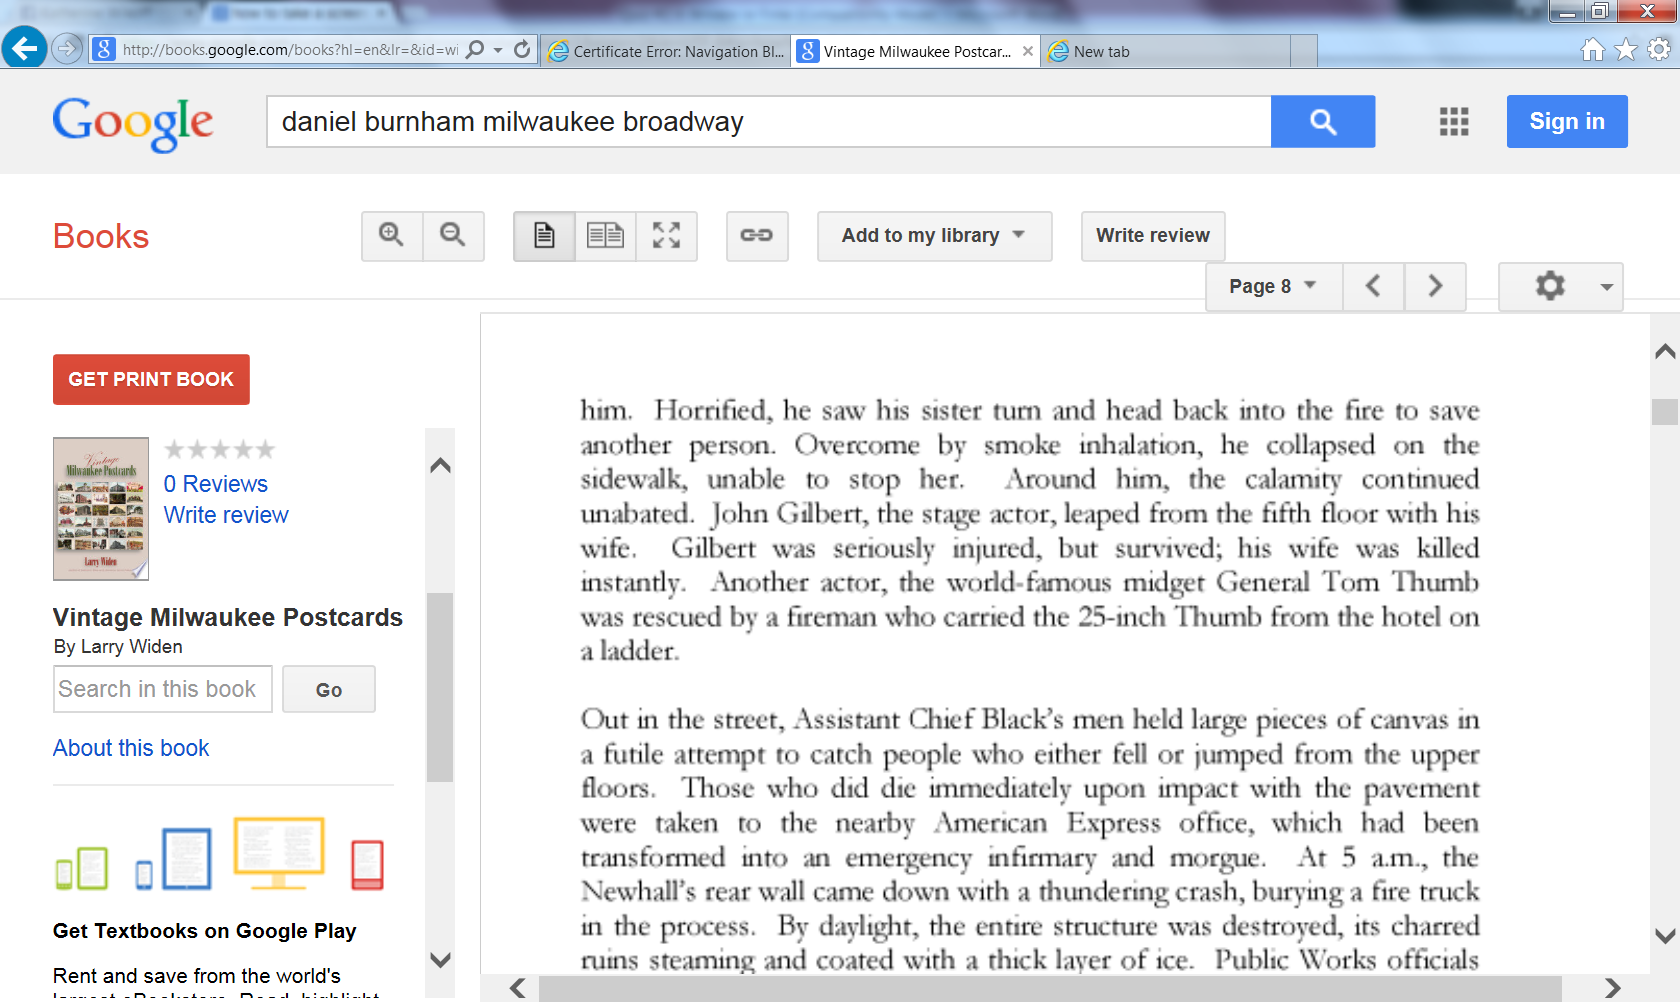Go to the previous page arrow
This screenshot has width=1680, height=1002.
(x=1373, y=287)
